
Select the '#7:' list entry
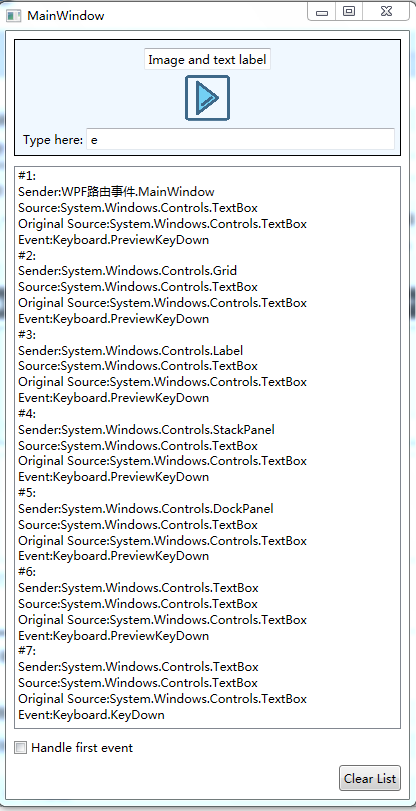point(27,650)
